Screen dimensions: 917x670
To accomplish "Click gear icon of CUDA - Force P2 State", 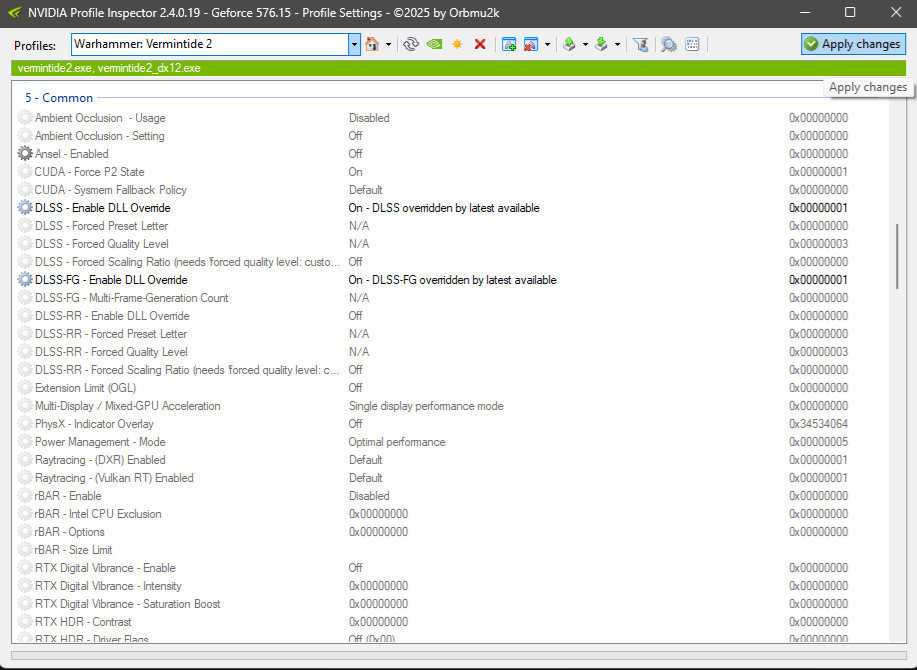I will [25, 172].
